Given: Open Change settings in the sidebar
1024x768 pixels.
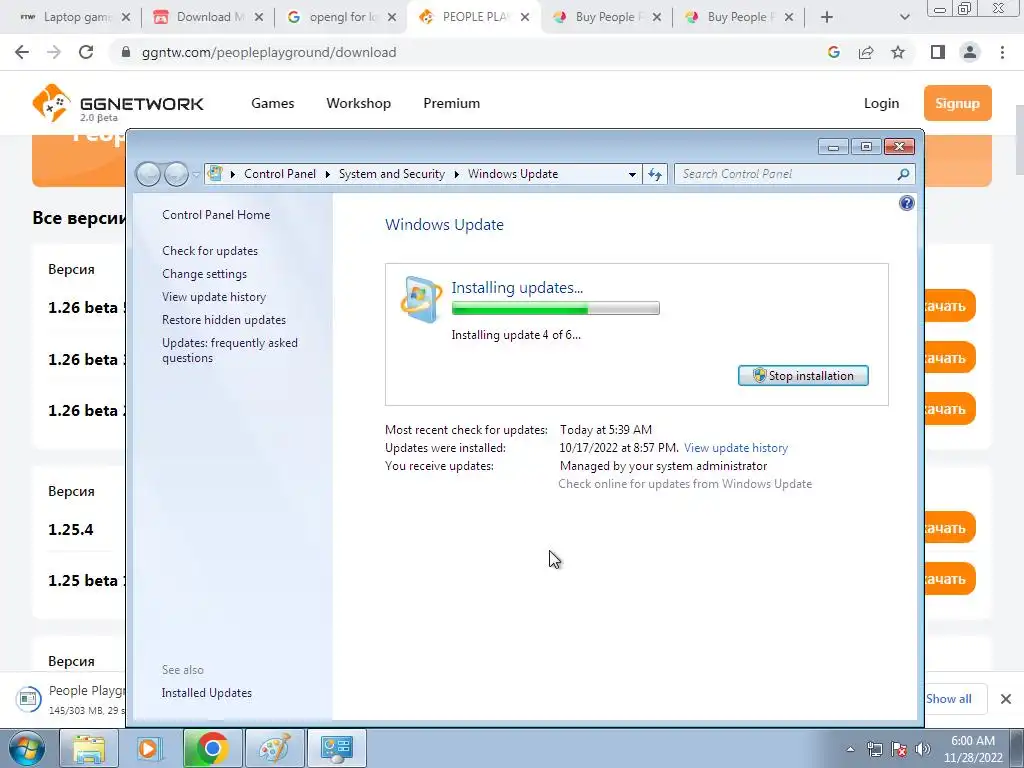Looking at the screenshot, I should tap(204, 274).
